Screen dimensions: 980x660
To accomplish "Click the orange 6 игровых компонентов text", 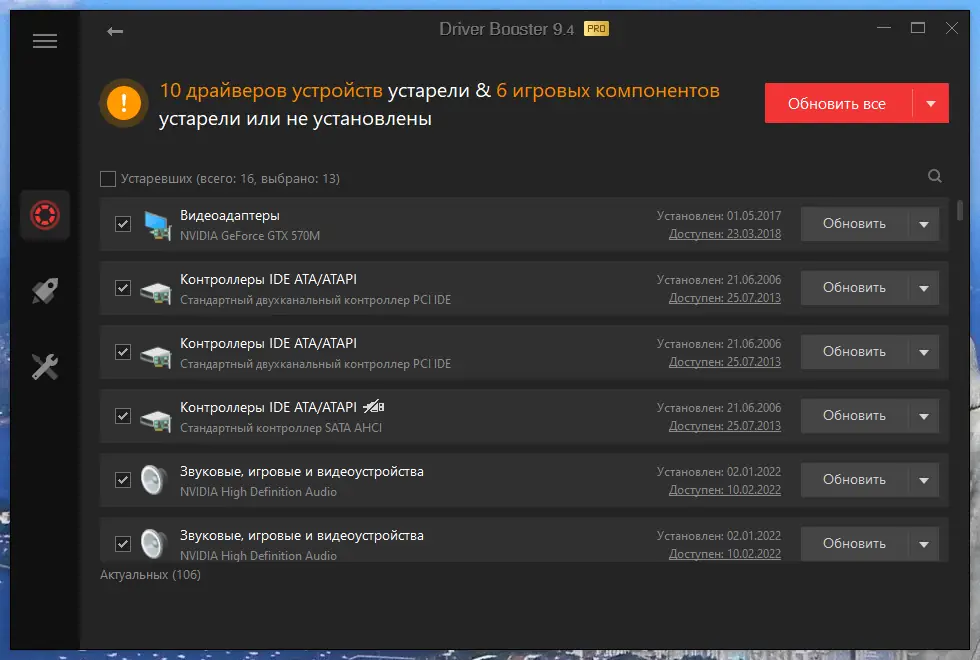I will pyautogui.click(x=608, y=91).
